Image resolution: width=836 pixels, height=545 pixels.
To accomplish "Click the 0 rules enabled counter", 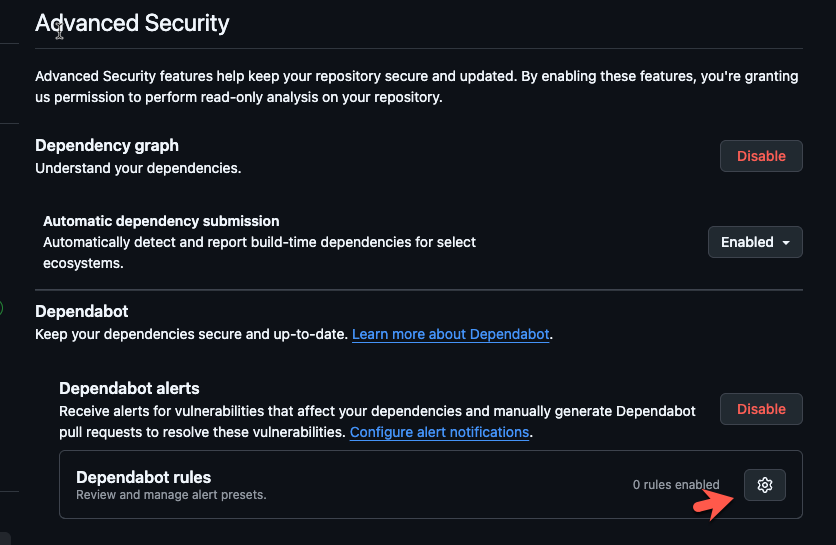I will pos(676,485).
